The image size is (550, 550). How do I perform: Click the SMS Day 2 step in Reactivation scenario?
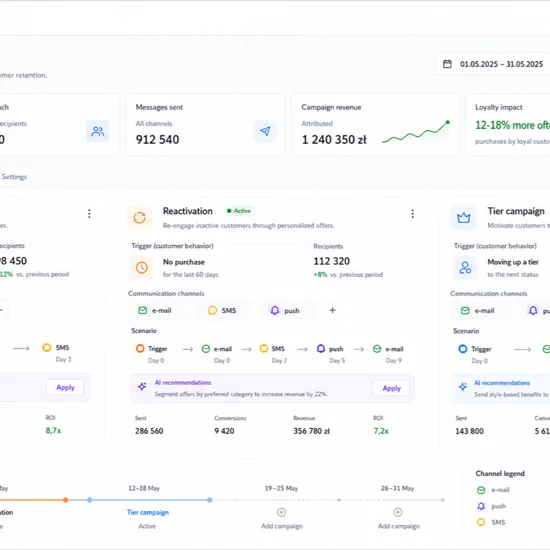272,354
